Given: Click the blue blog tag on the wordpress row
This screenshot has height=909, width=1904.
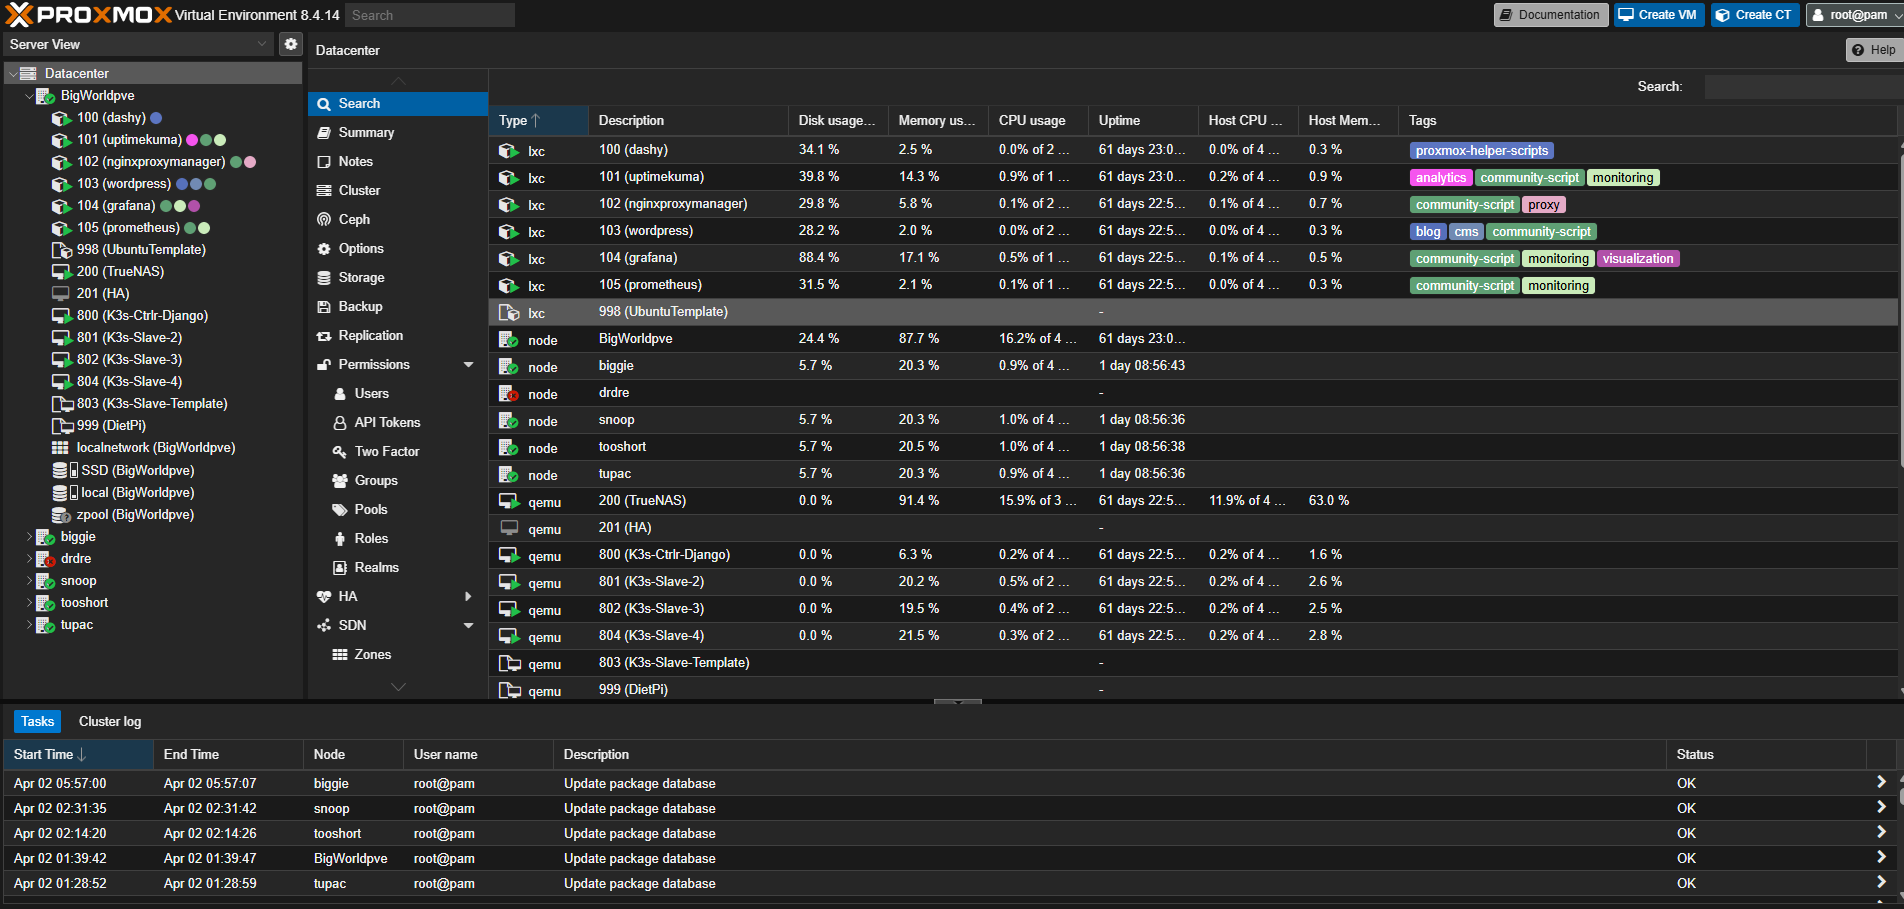Looking at the screenshot, I should [x=1427, y=232].
